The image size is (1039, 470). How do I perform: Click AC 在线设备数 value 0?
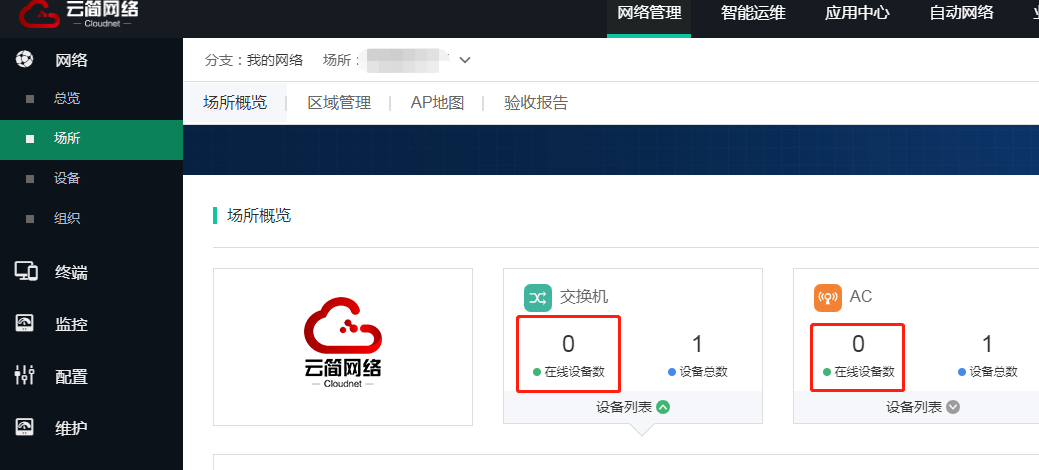coord(858,344)
